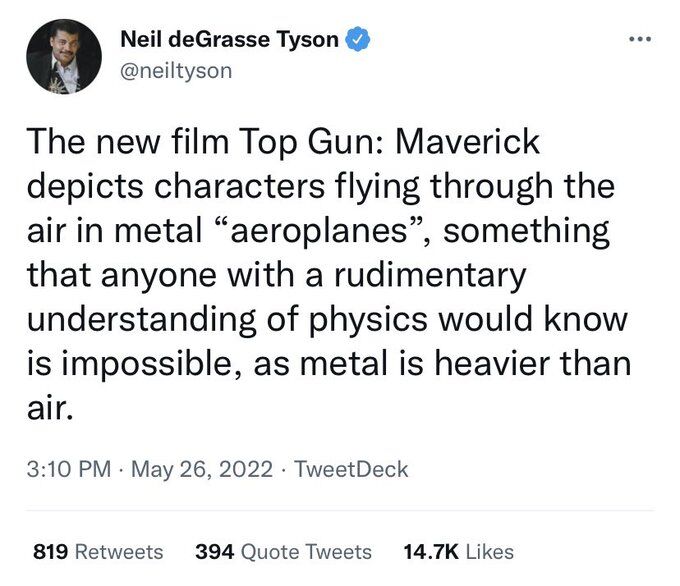Viewport: 680px width, 586px height.
Task: Open the three-dot more options menu
Action: [x=640, y=39]
